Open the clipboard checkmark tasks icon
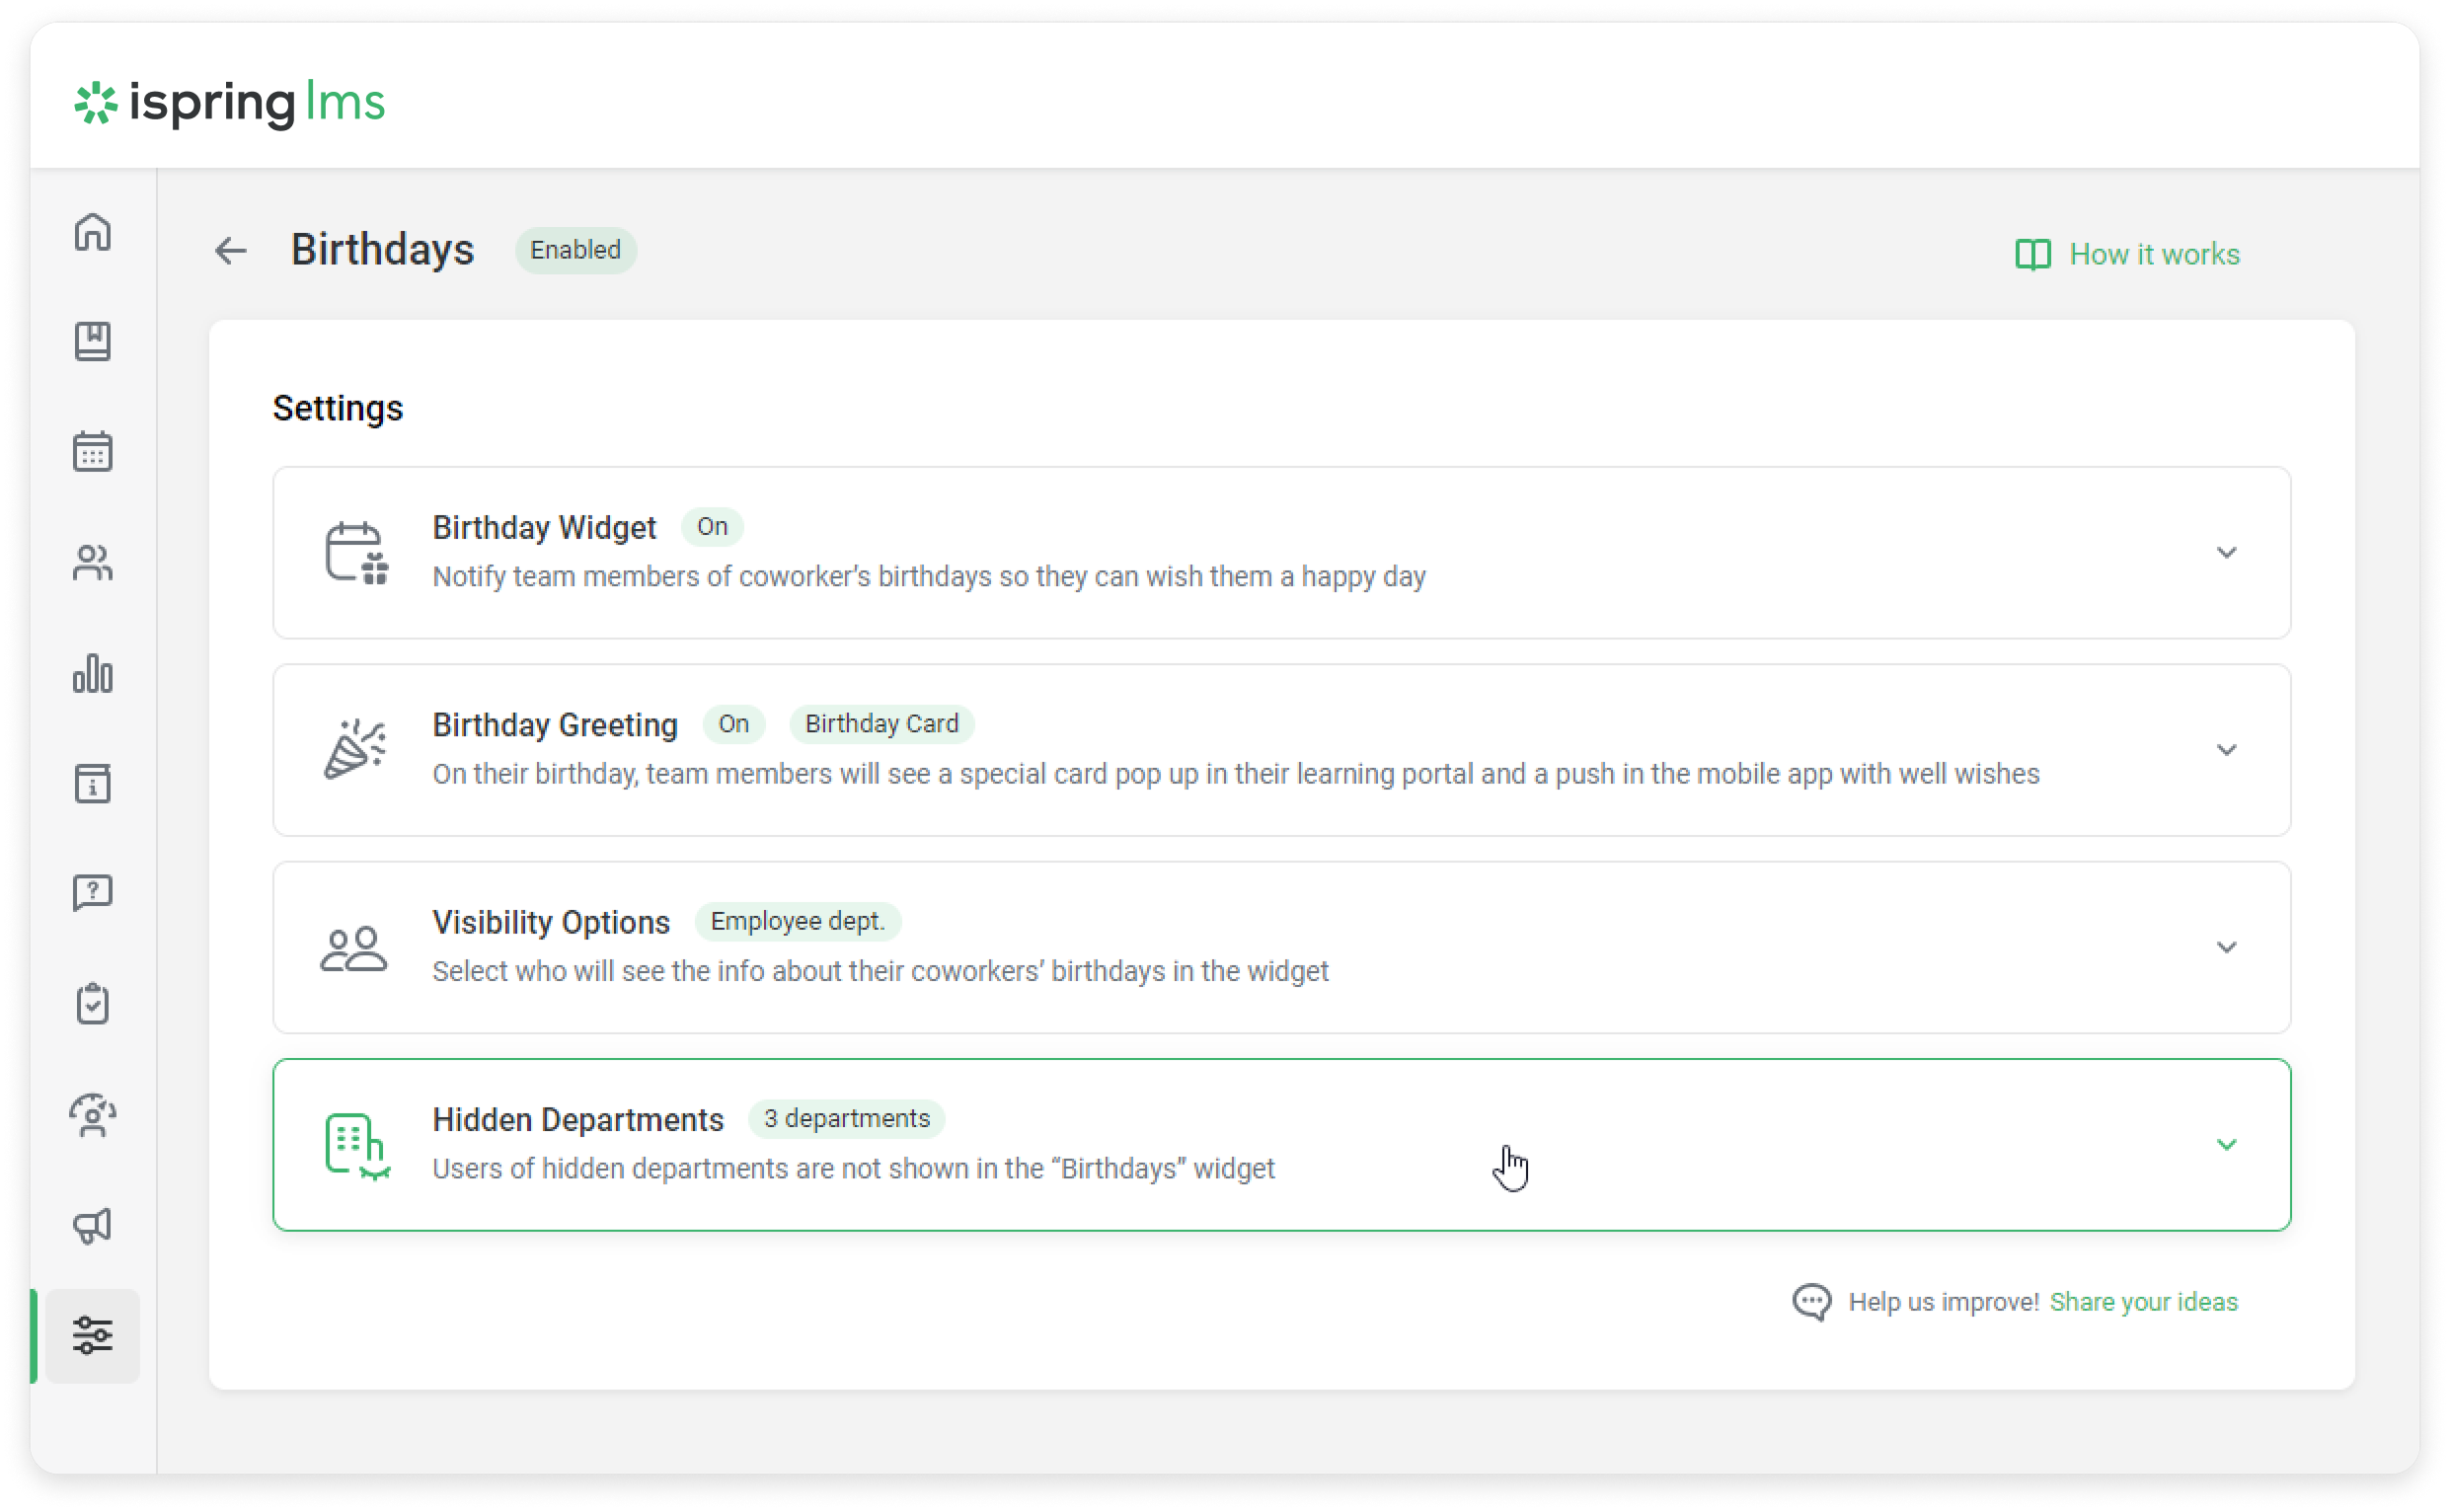The width and height of the screenshot is (2450, 1512). (x=93, y=1003)
